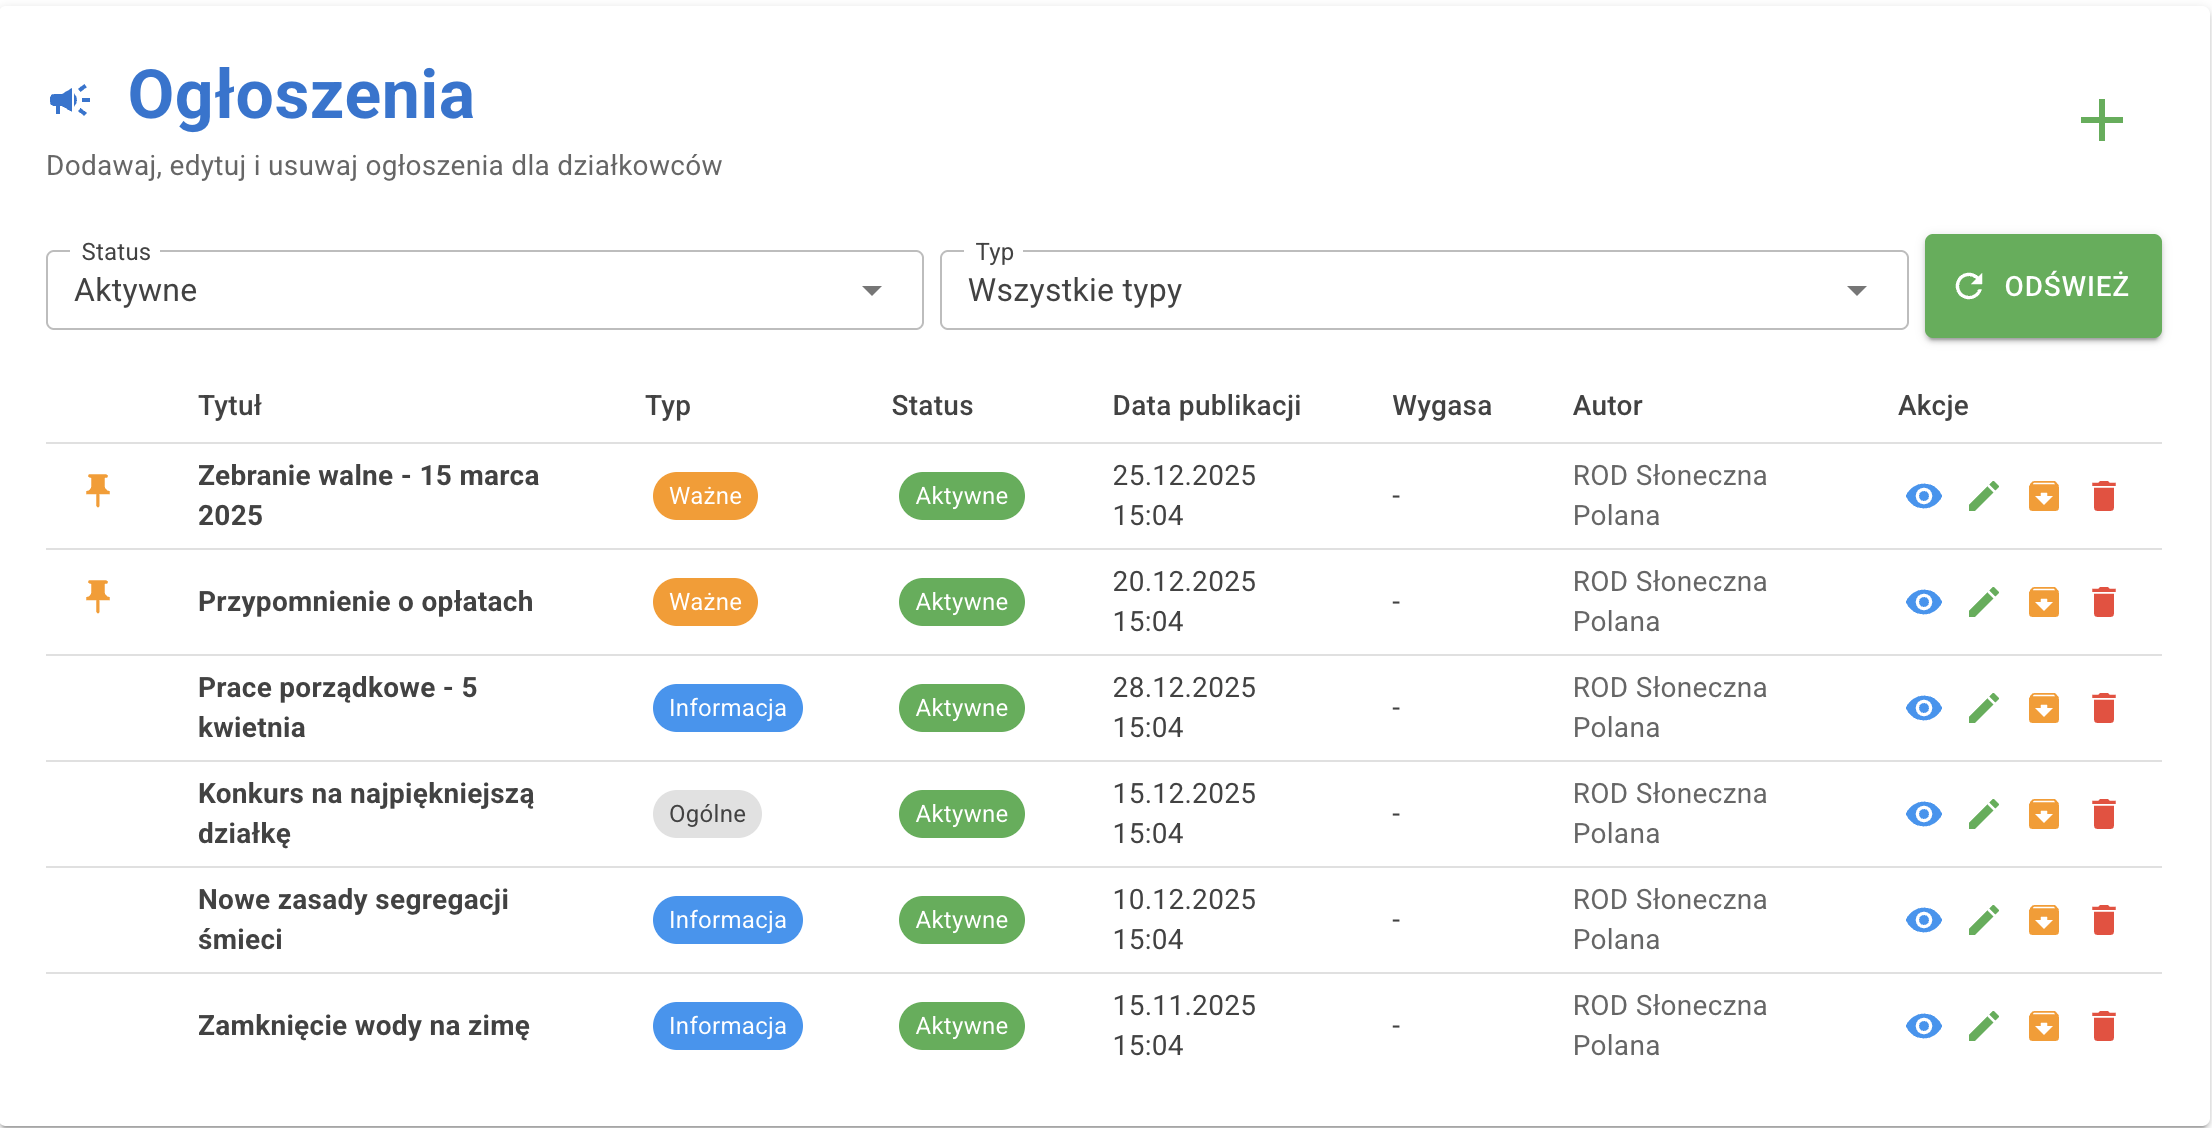Click the megaphone icon beside the page title
The image size is (2212, 1128).
(68, 97)
